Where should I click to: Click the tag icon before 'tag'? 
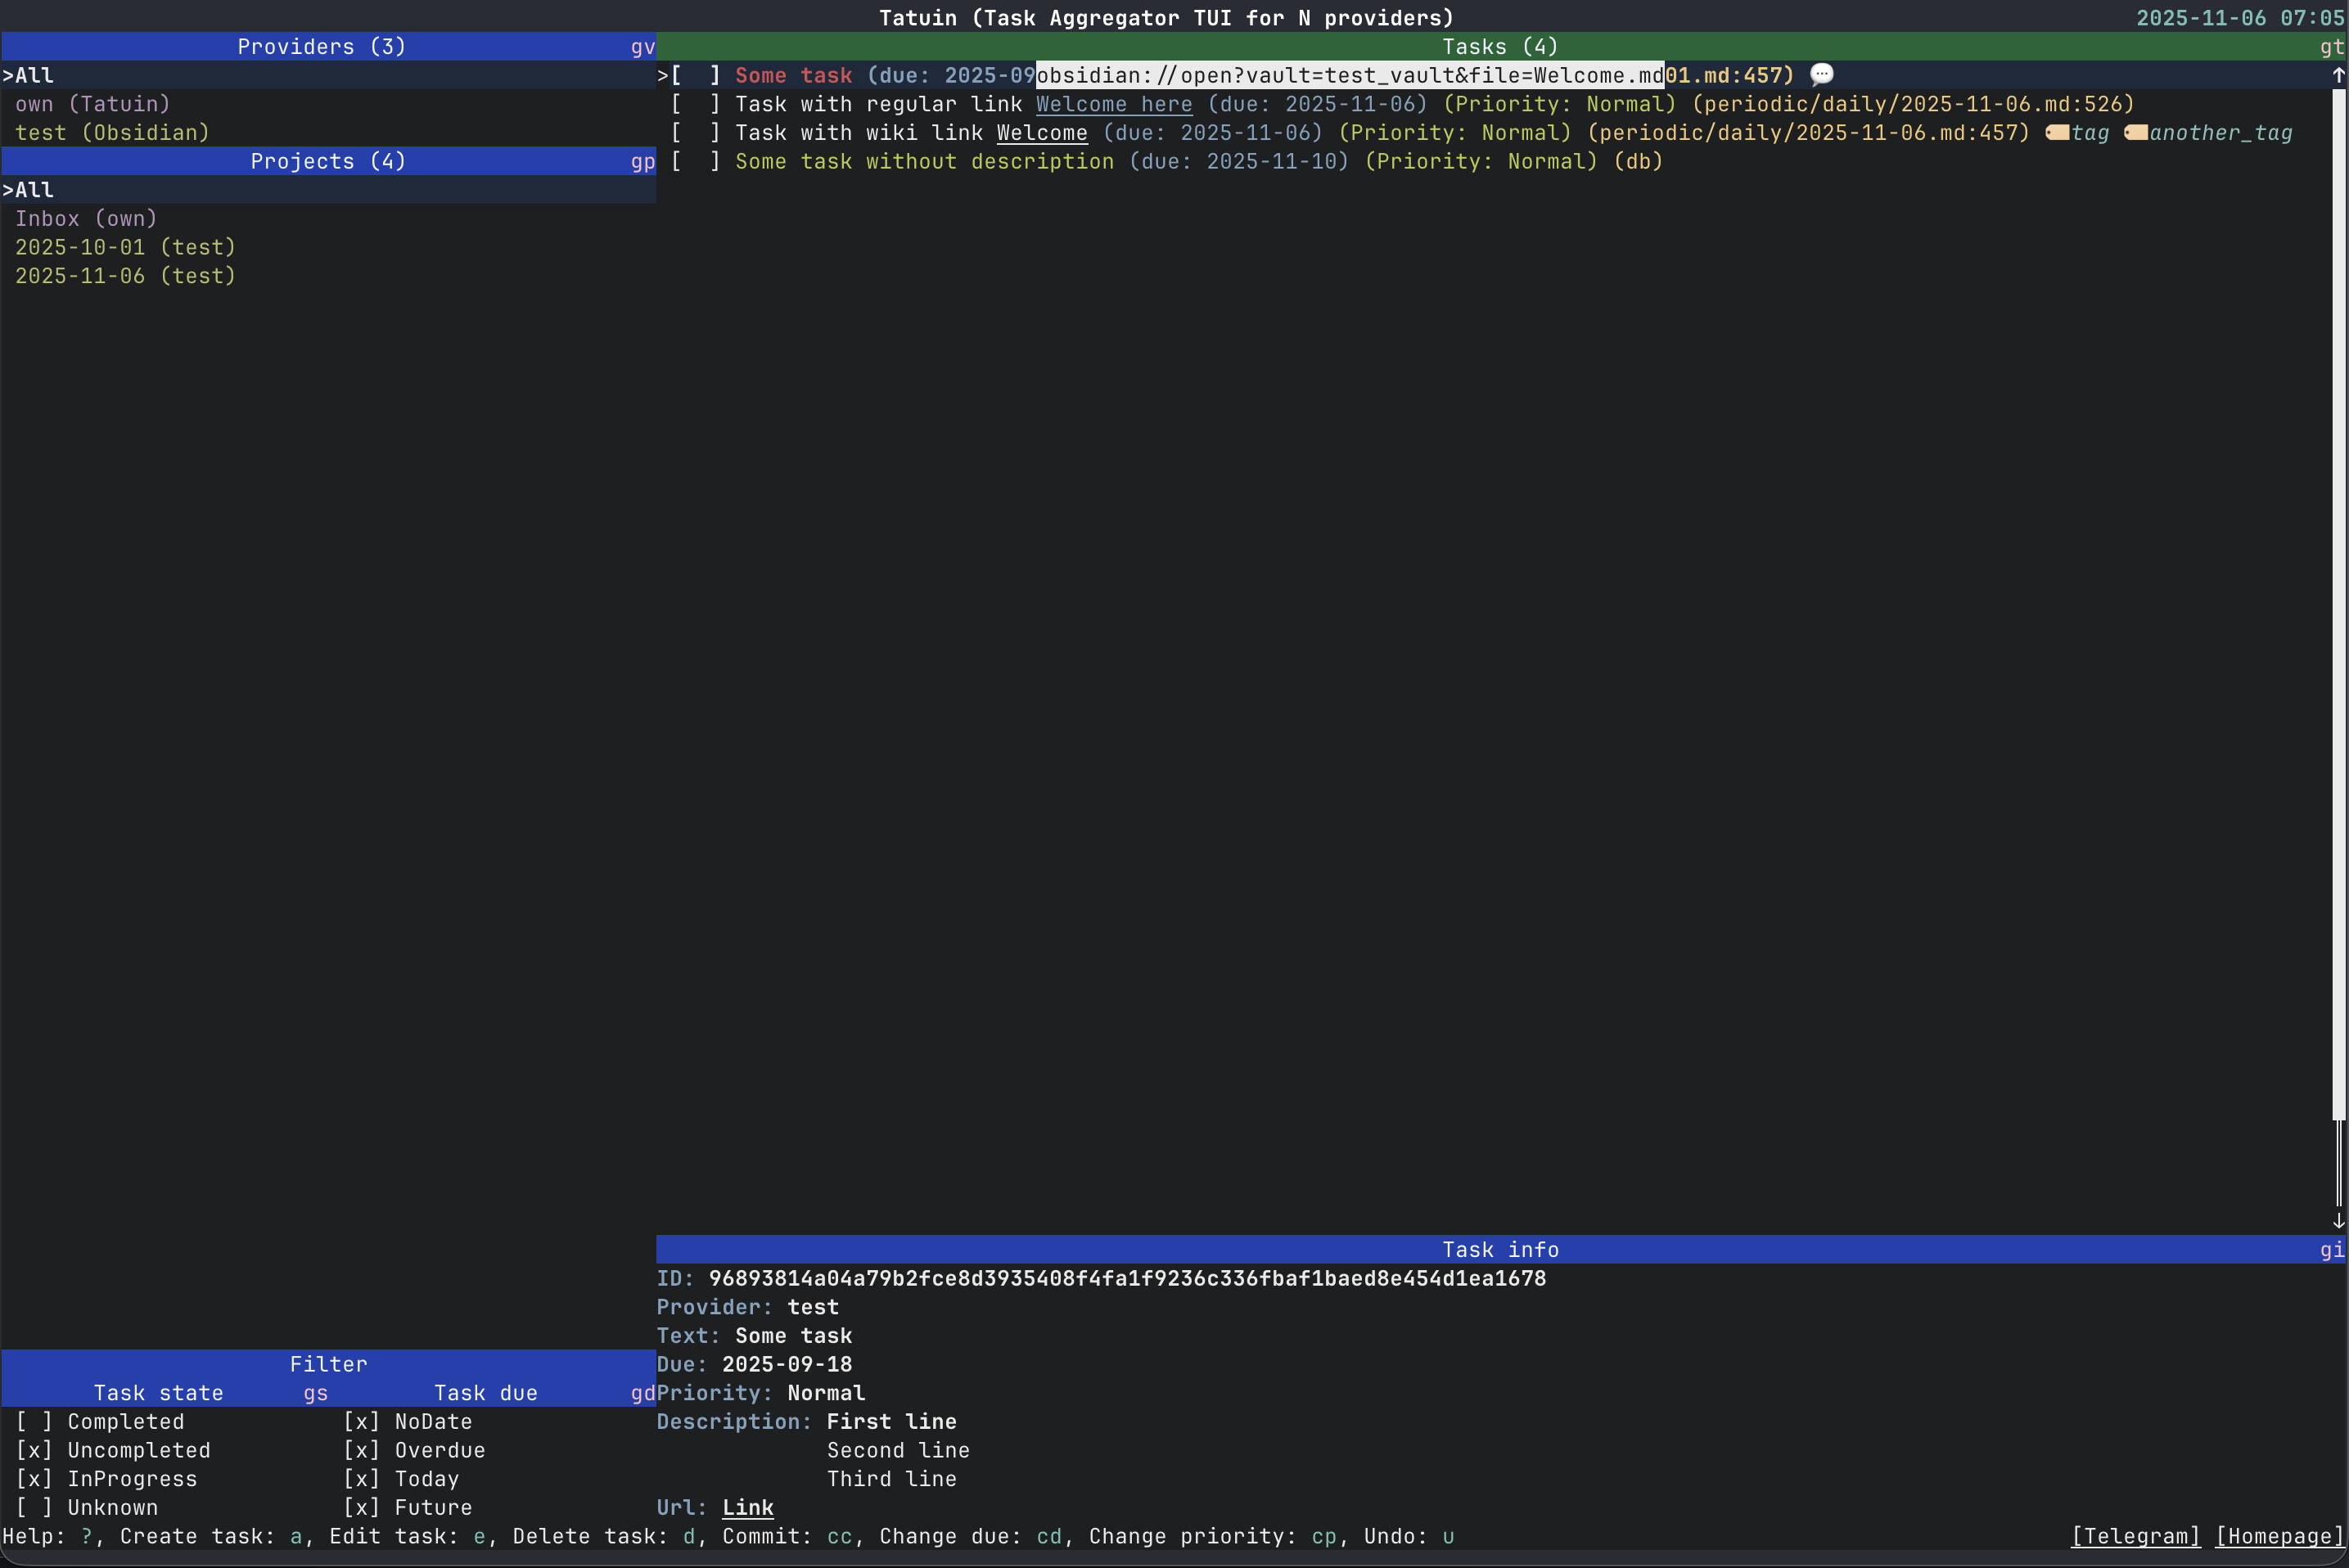[x=2057, y=133]
